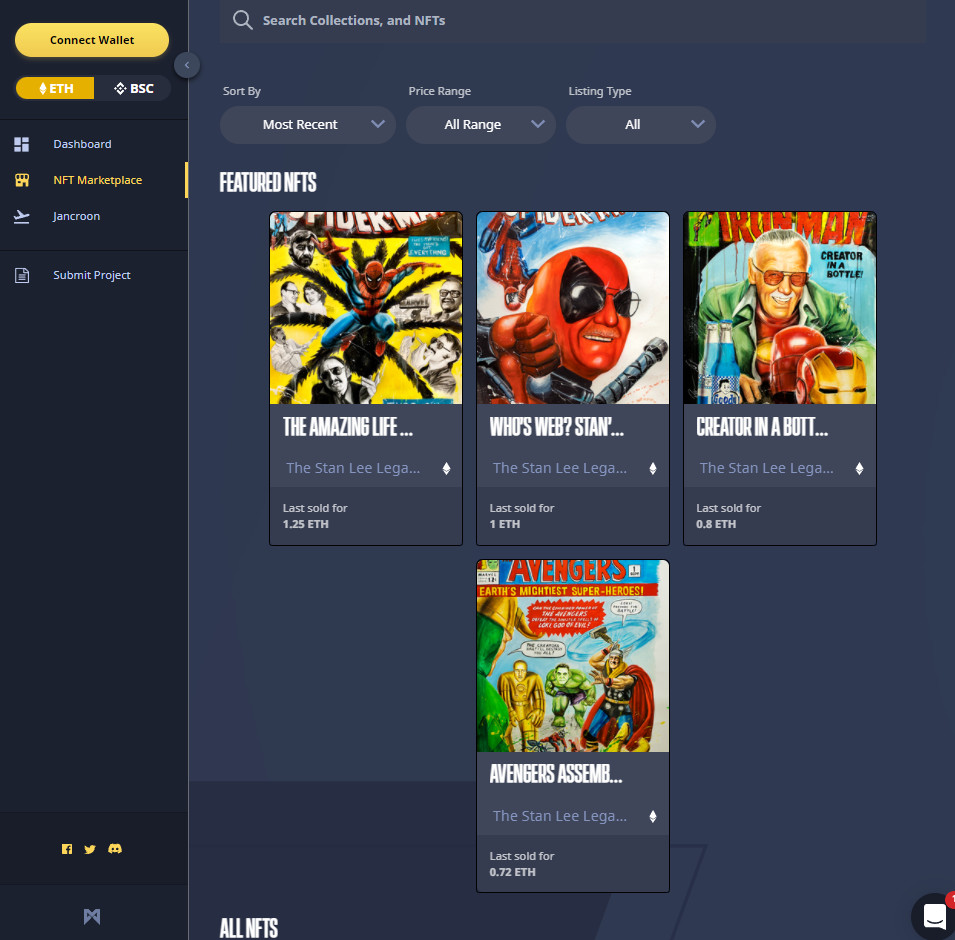The width and height of the screenshot is (955, 940).
Task: Open The Amazing Life NFT title
Action: point(348,427)
